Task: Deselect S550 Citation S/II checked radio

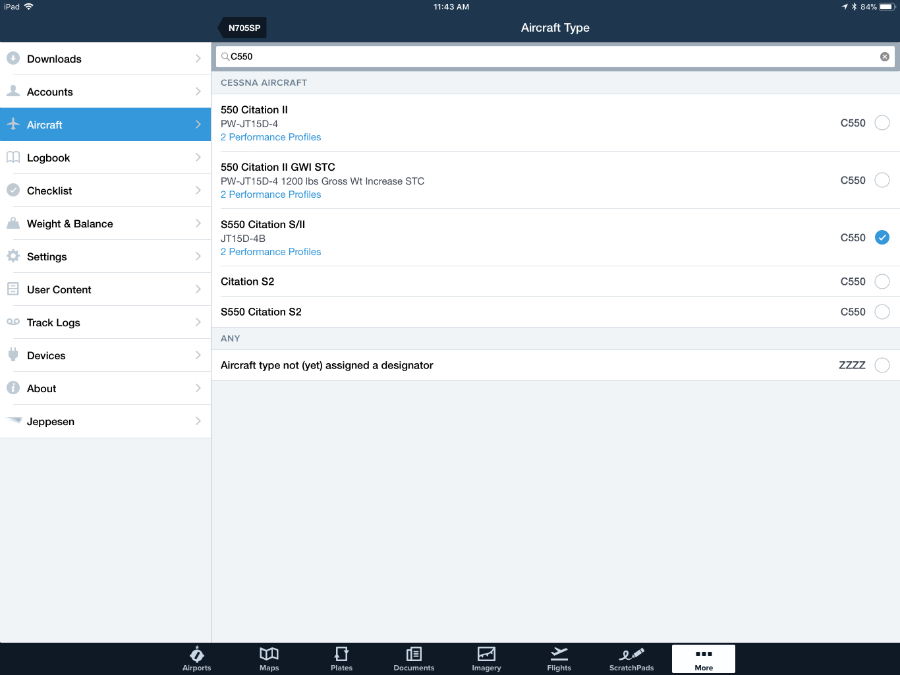Action: click(882, 237)
